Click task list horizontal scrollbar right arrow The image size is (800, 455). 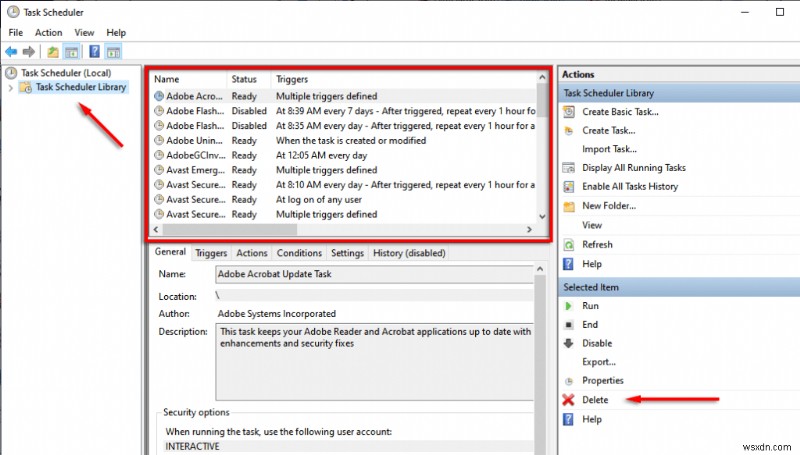coord(529,230)
